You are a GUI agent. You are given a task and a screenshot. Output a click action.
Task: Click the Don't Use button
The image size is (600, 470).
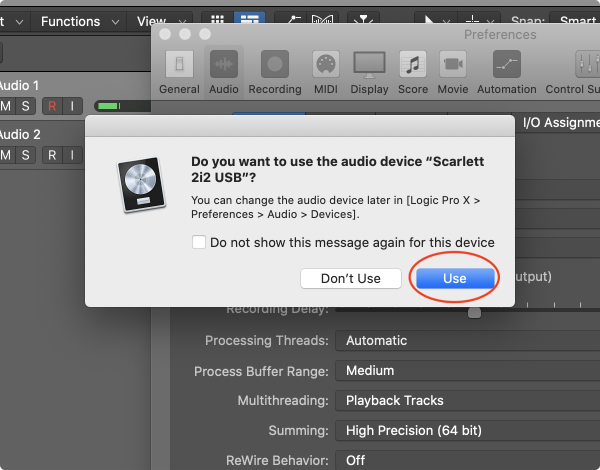coord(351,278)
